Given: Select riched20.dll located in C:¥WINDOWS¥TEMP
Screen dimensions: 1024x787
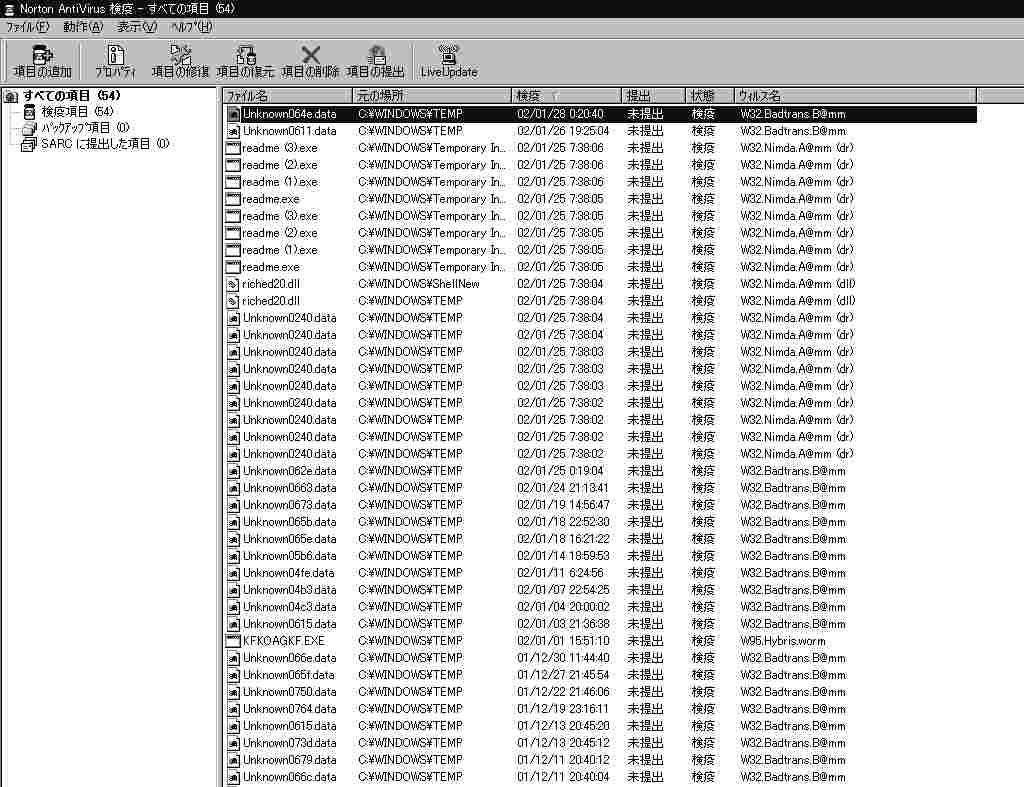Looking at the screenshot, I should (x=270, y=301).
